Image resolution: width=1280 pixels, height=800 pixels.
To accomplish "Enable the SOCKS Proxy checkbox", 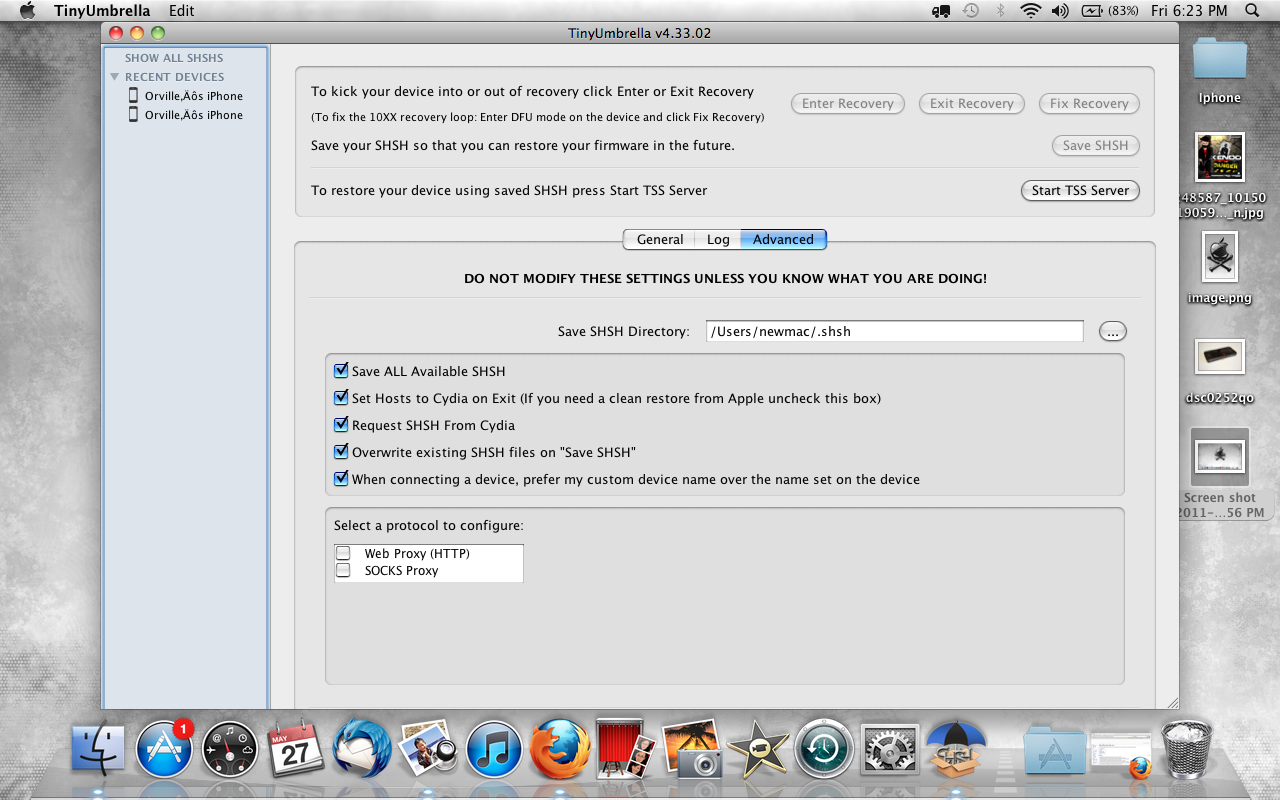I will click(343, 570).
